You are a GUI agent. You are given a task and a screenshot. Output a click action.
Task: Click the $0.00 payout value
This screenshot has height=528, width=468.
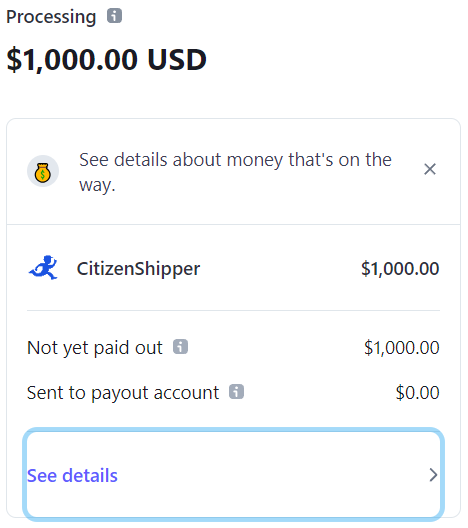tap(417, 393)
